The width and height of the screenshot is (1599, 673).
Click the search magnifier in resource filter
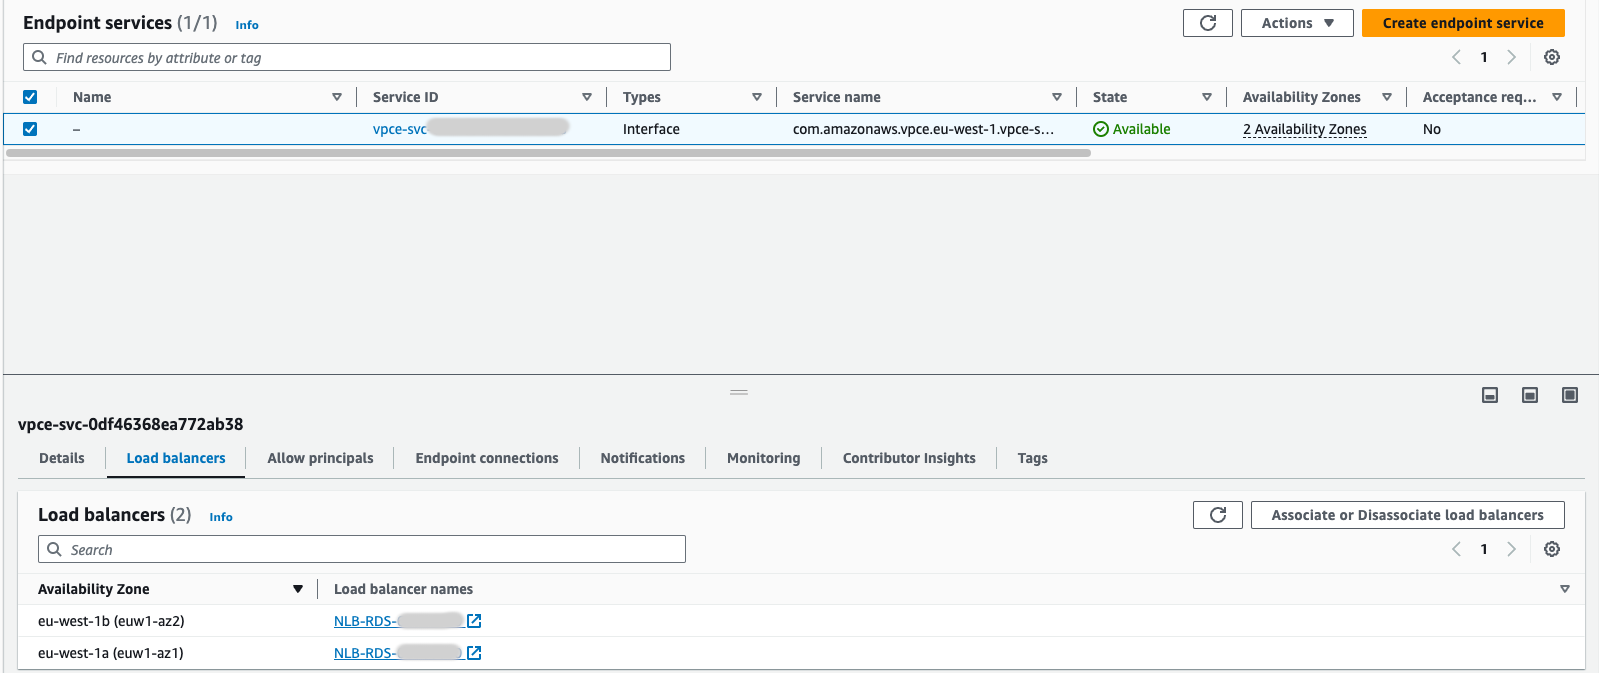[39, 57]
